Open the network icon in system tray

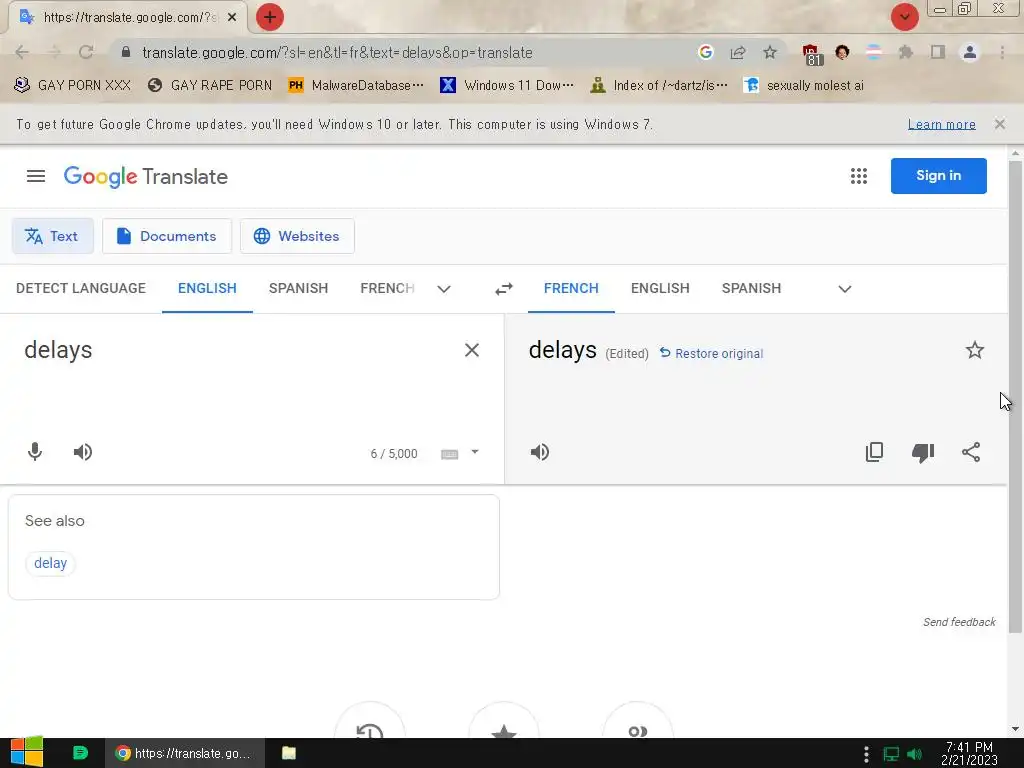tap(891, 754)
